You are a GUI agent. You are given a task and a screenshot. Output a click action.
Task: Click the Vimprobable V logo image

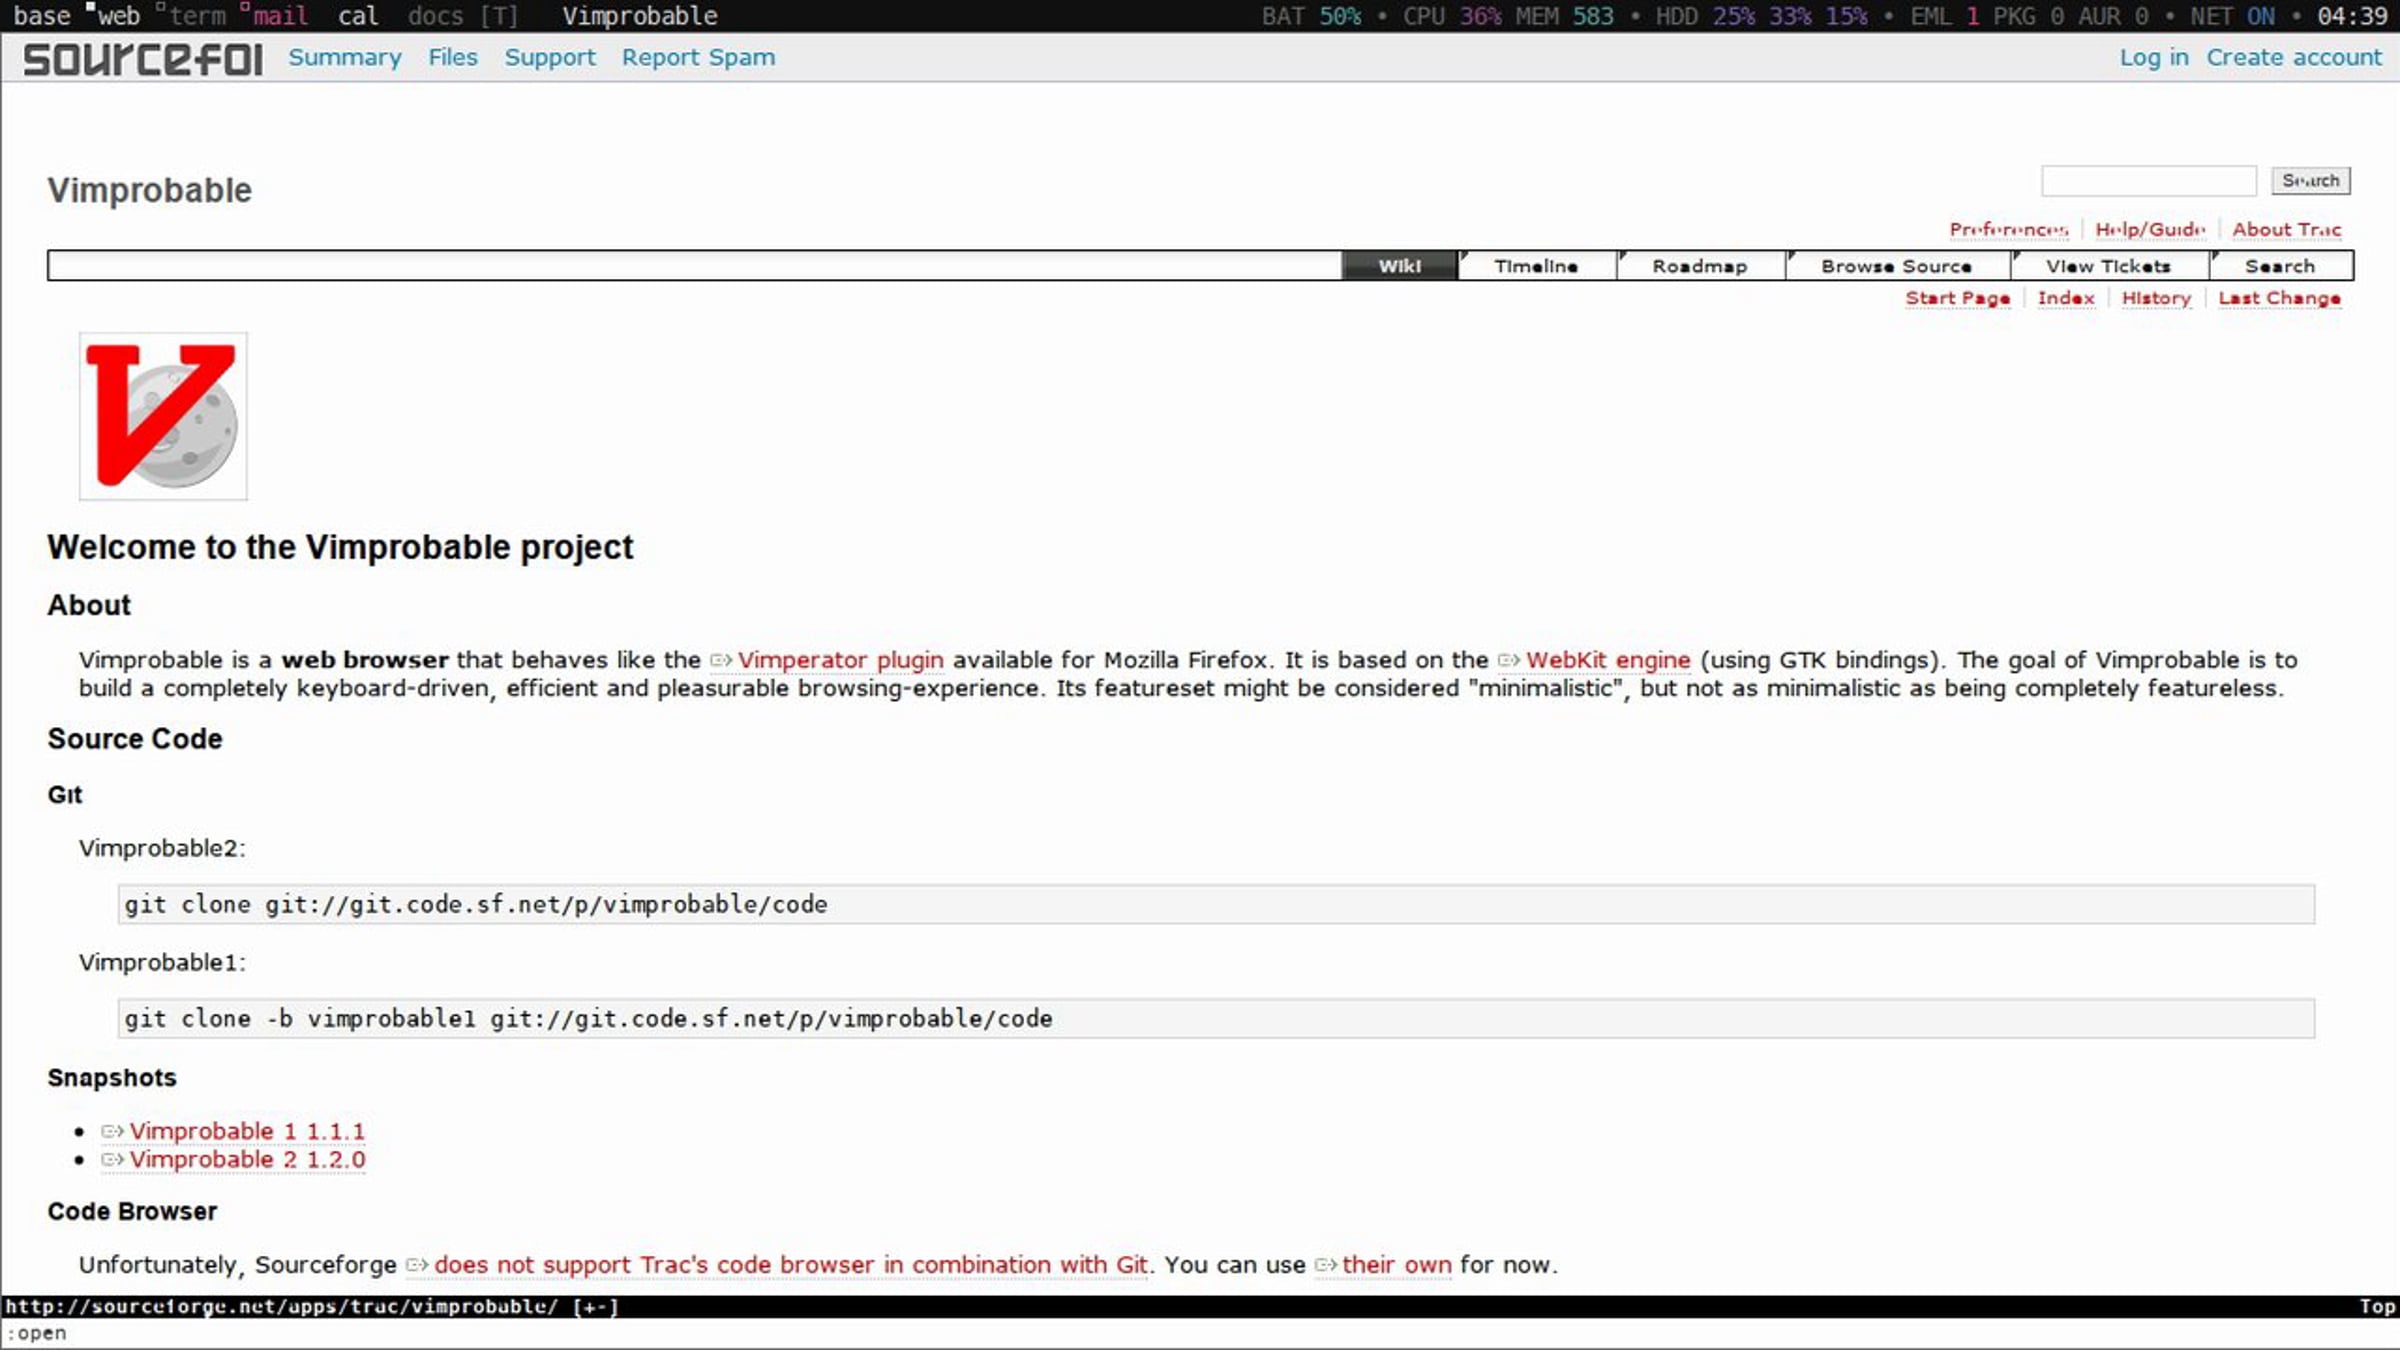pyautogui.click(x=163, y=416)
